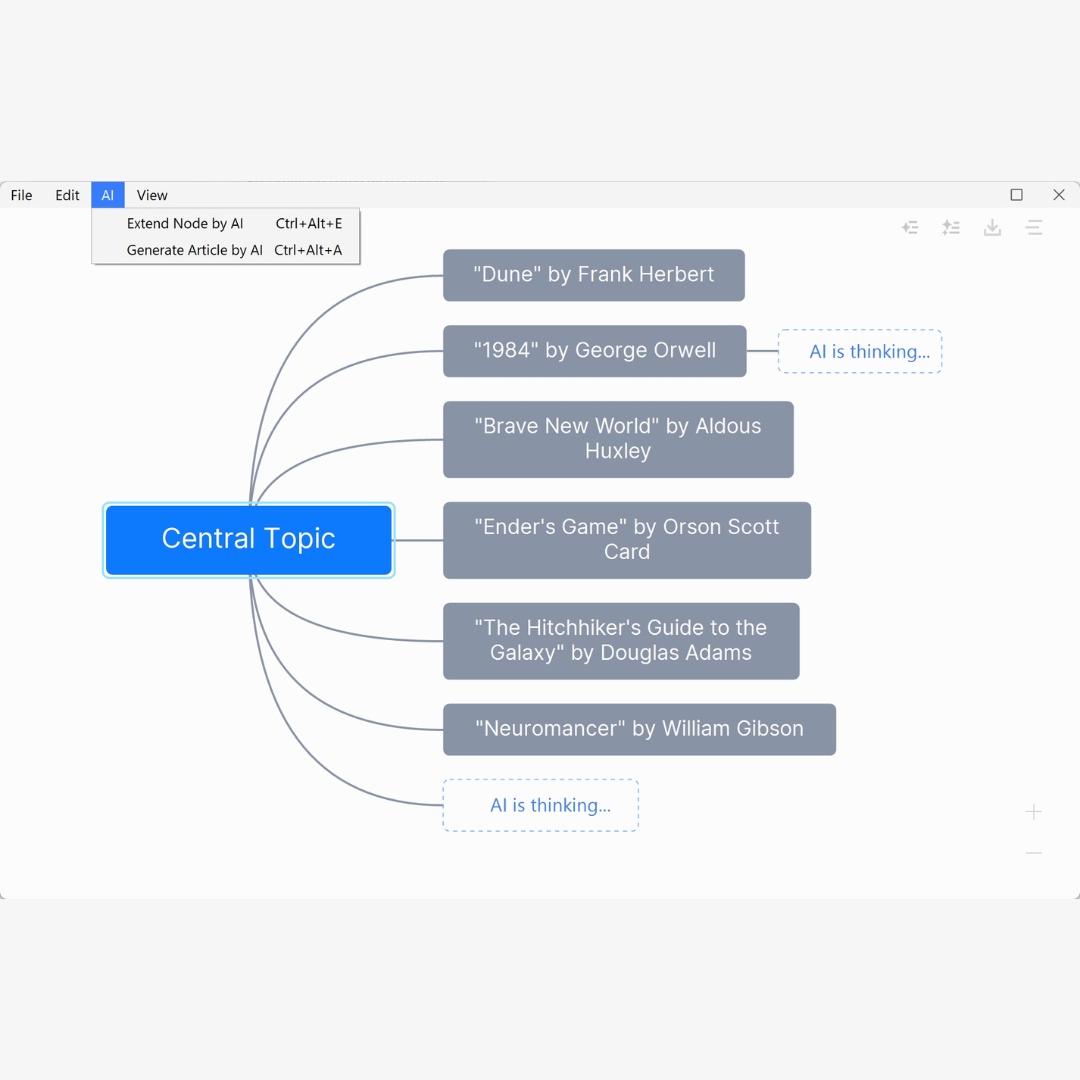The width and height of the screenshot is (1080, 1080).
Task: Zoom out using the minus icon
Action: point(1034,852)
